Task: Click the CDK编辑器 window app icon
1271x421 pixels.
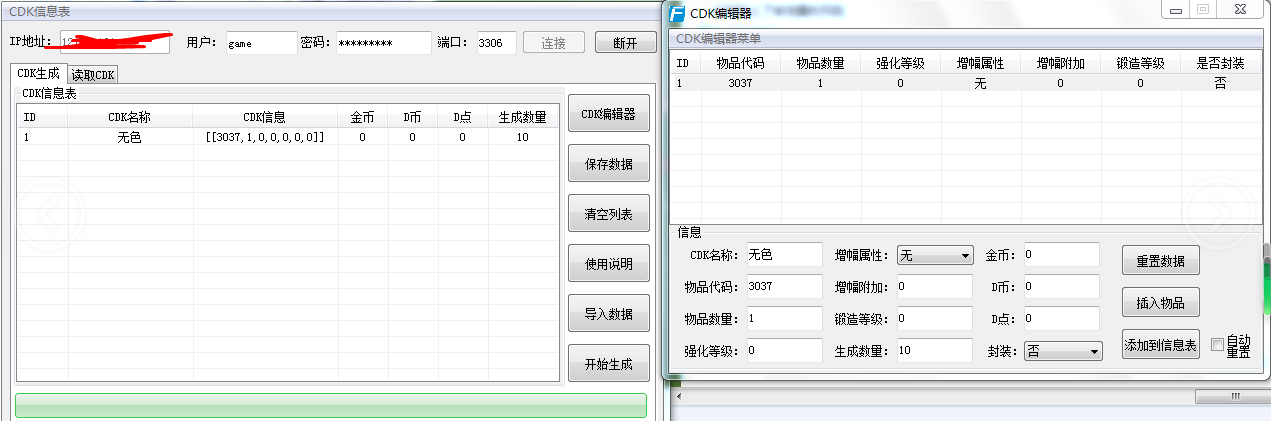Action: (677, 13)
